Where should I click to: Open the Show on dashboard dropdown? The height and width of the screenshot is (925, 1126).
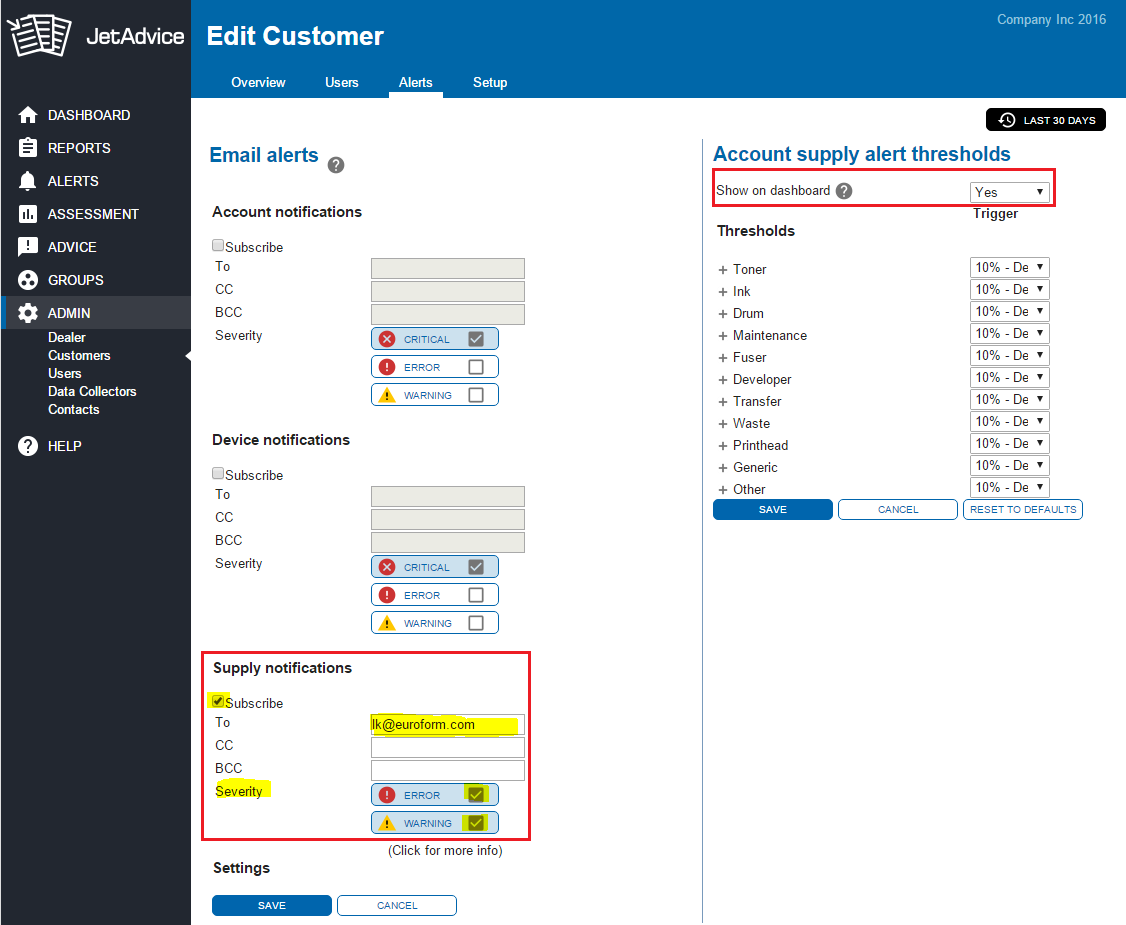tap(1009, 192)
